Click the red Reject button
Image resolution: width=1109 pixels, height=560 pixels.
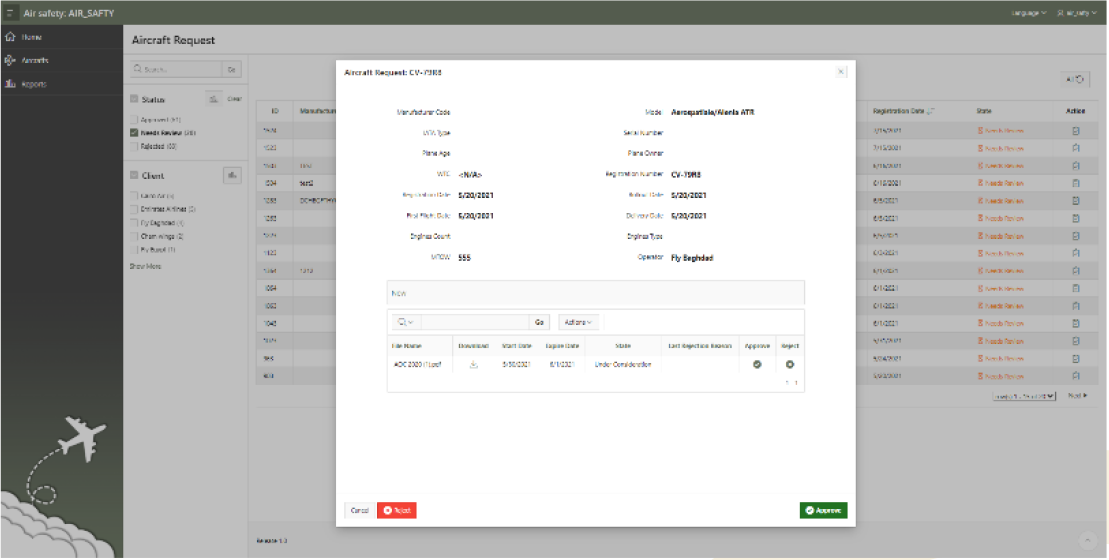397,510
